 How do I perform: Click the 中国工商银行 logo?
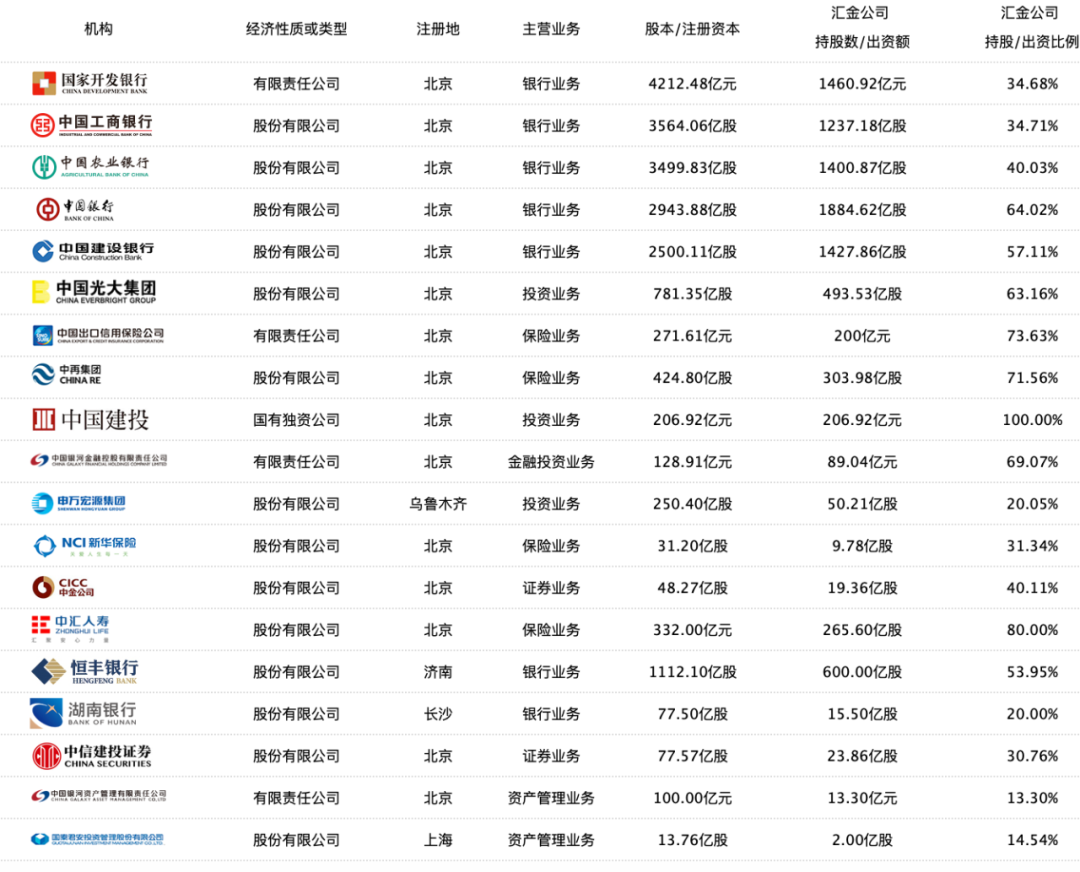pos(92,125)
